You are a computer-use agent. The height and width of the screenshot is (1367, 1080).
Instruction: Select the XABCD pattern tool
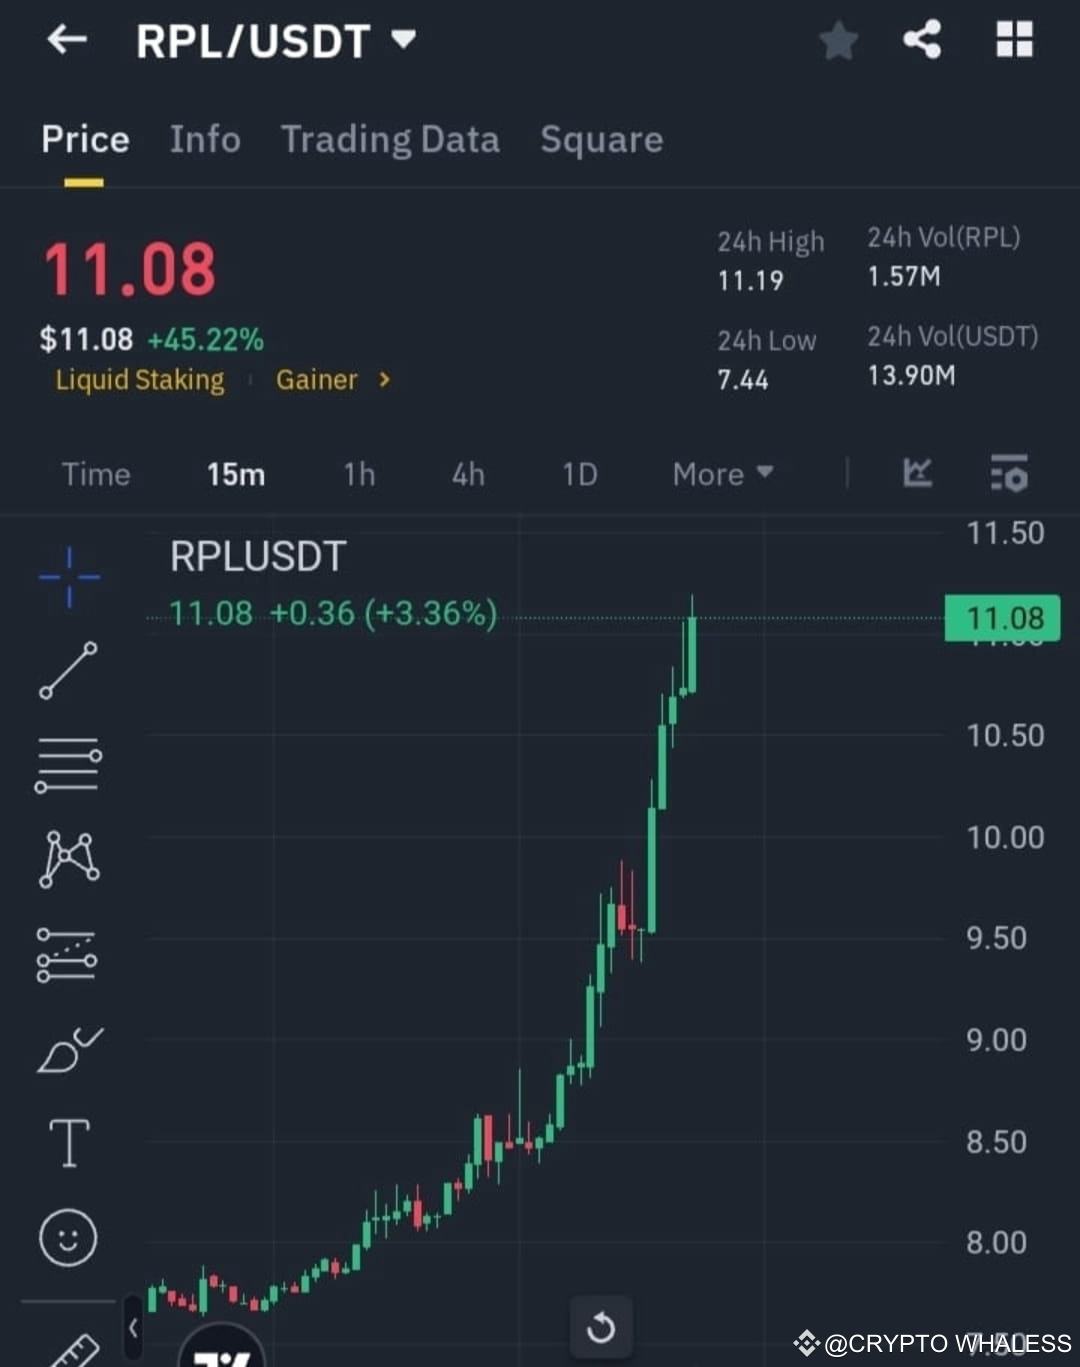68,858
